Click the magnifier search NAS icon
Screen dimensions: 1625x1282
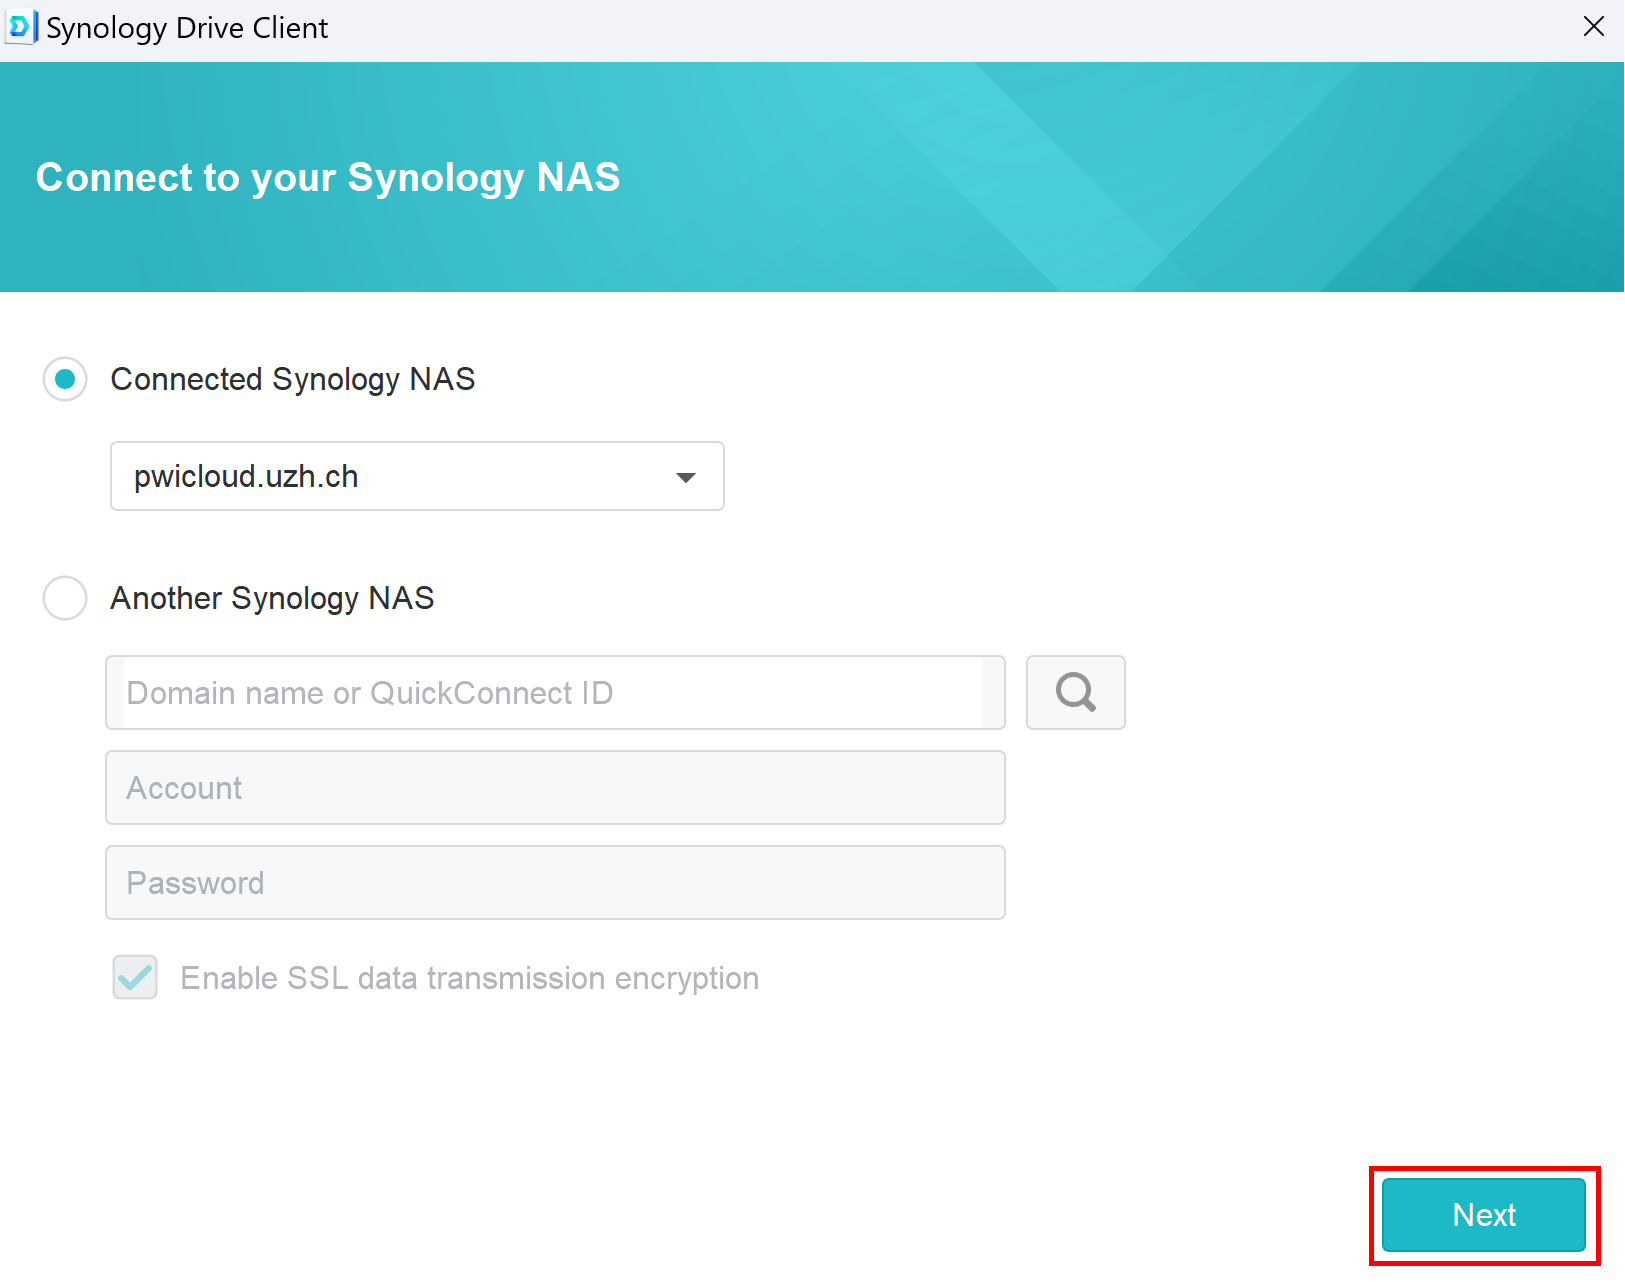point(1075,692)
